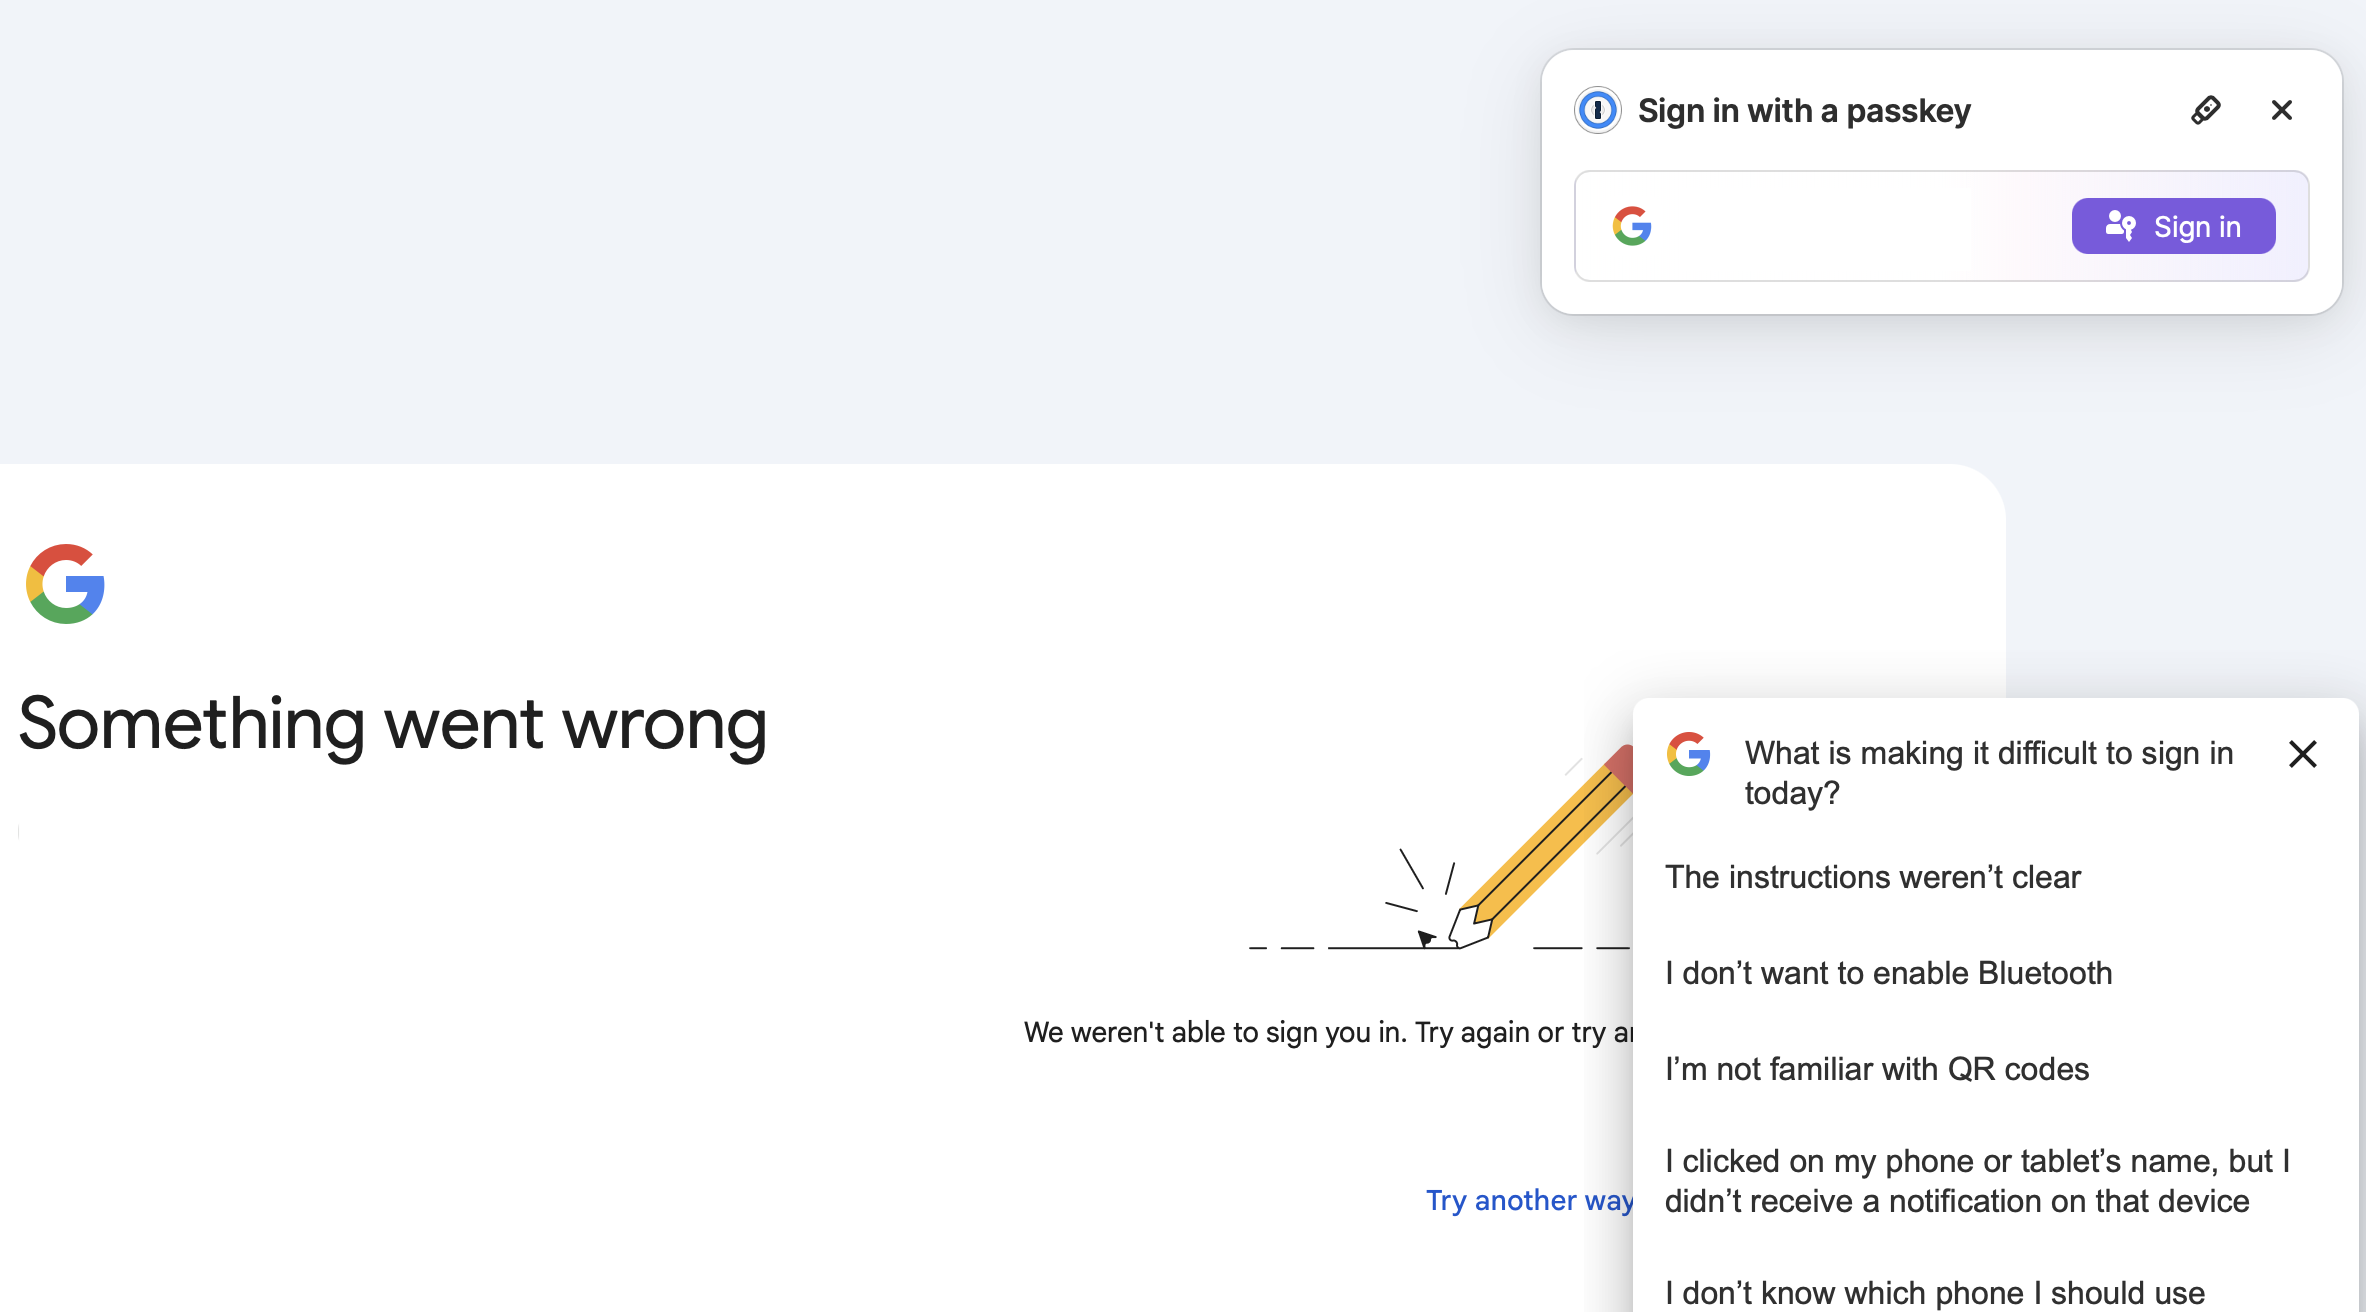Click the 1Password logo icon in passkey popup
The height and width of the screenshot is (1312, 2366).
[x=1597, y=110]
